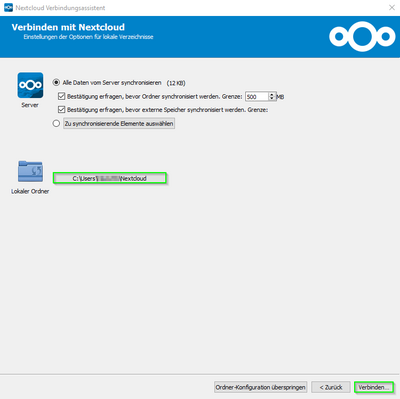Viewport: 400px width, 399px height.
Task: Click the Nextcloud app icon in title bar
Action: point(8,8)
